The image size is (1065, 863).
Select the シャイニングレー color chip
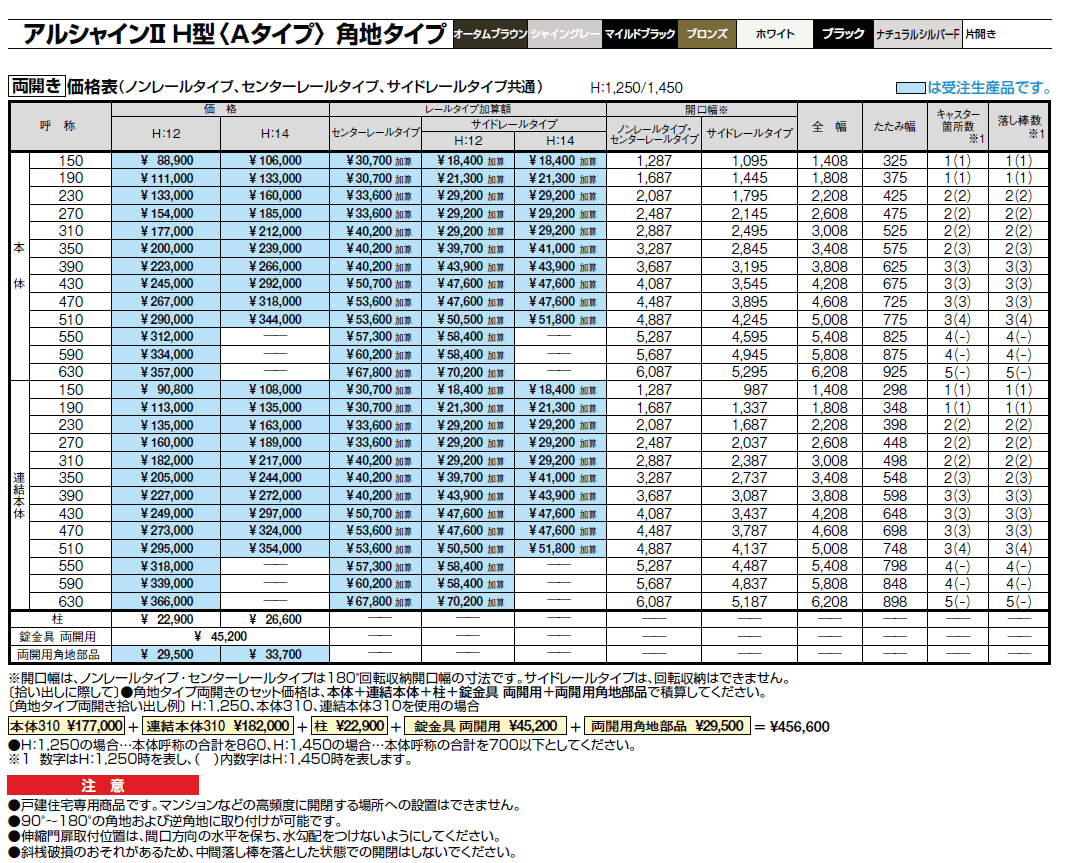565,33
